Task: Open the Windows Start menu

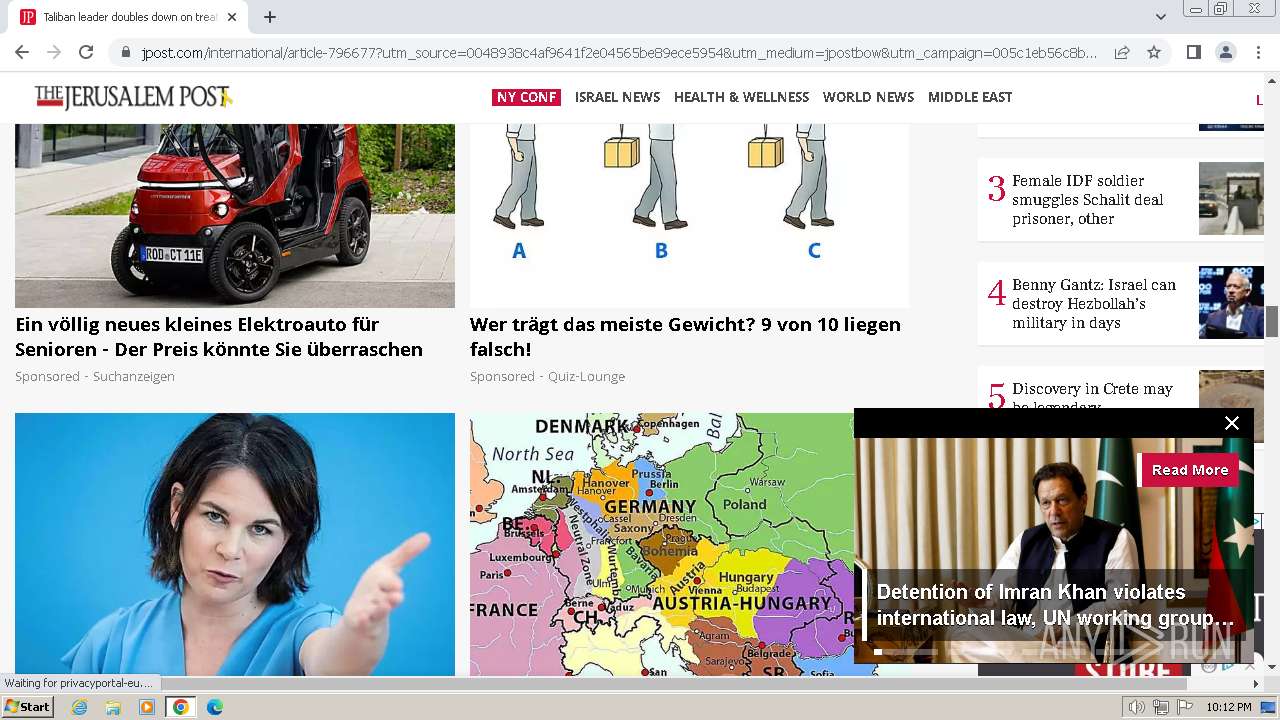Action: (x=27, y=707)
